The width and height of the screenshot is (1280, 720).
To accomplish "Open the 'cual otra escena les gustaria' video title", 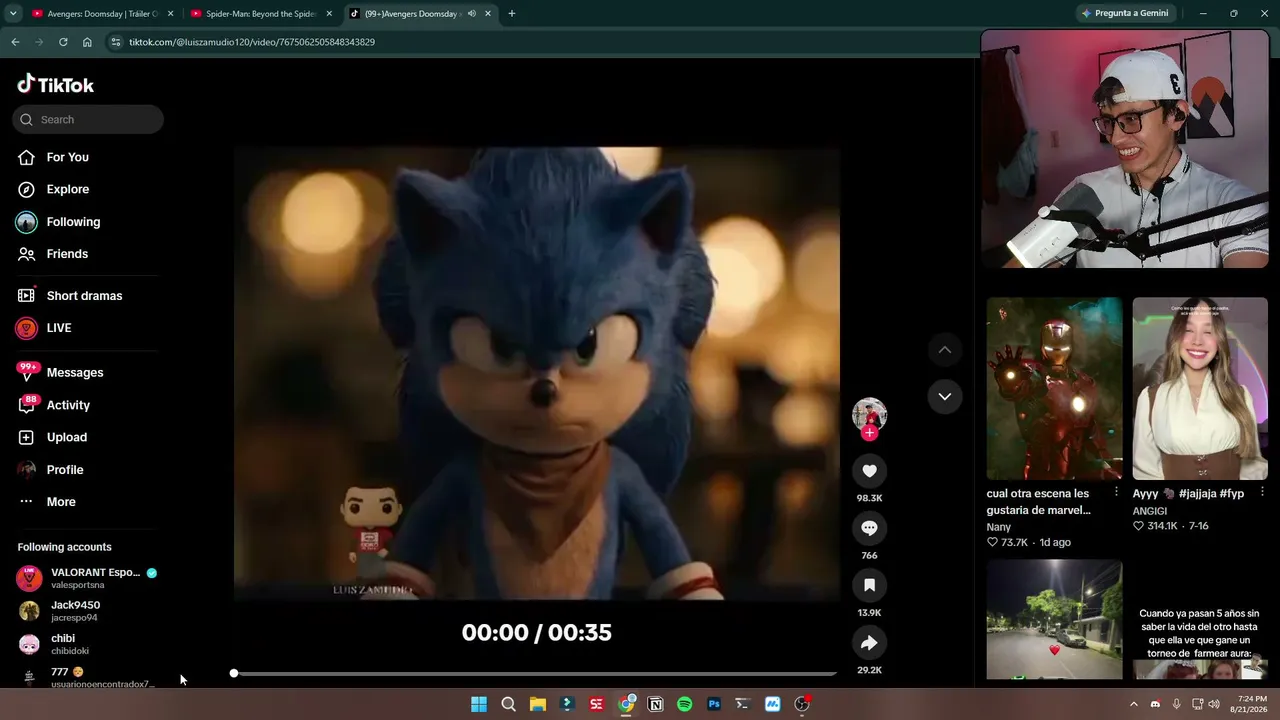I will pyautogui.click(x=1039, y=502).
